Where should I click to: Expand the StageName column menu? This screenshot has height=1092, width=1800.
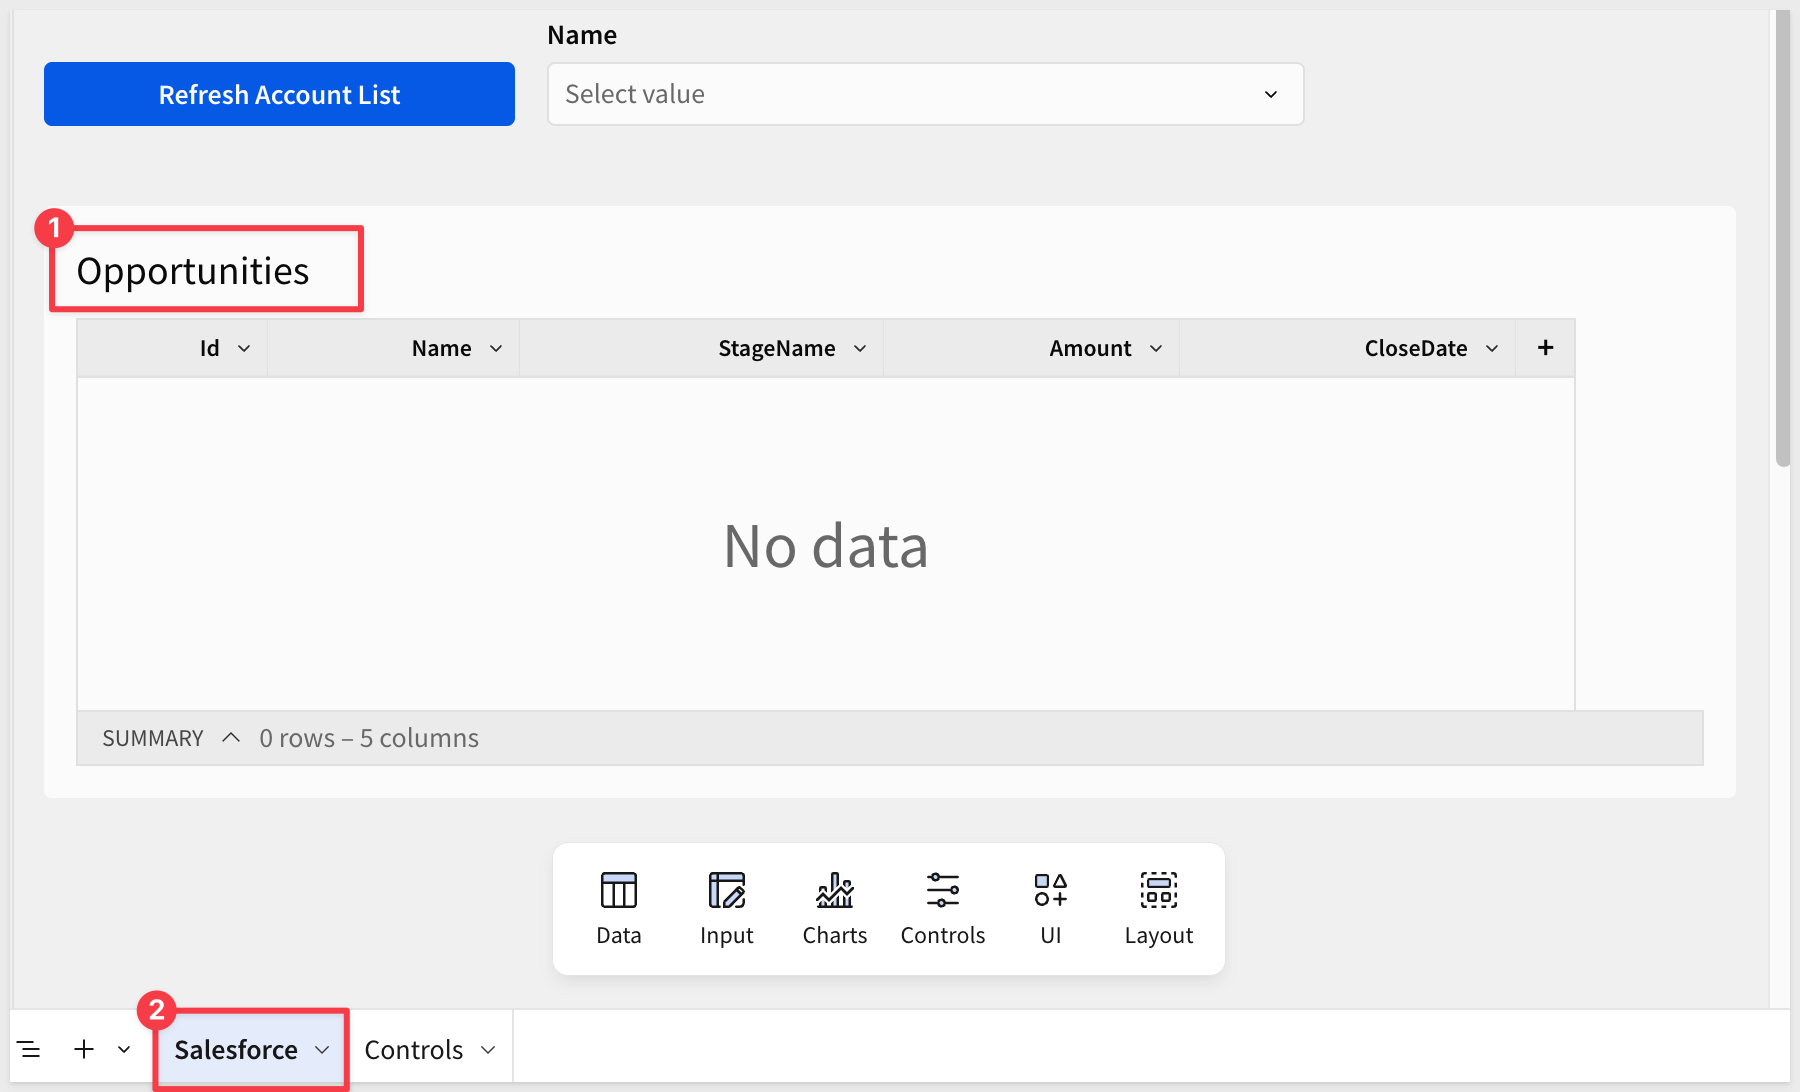860,349
